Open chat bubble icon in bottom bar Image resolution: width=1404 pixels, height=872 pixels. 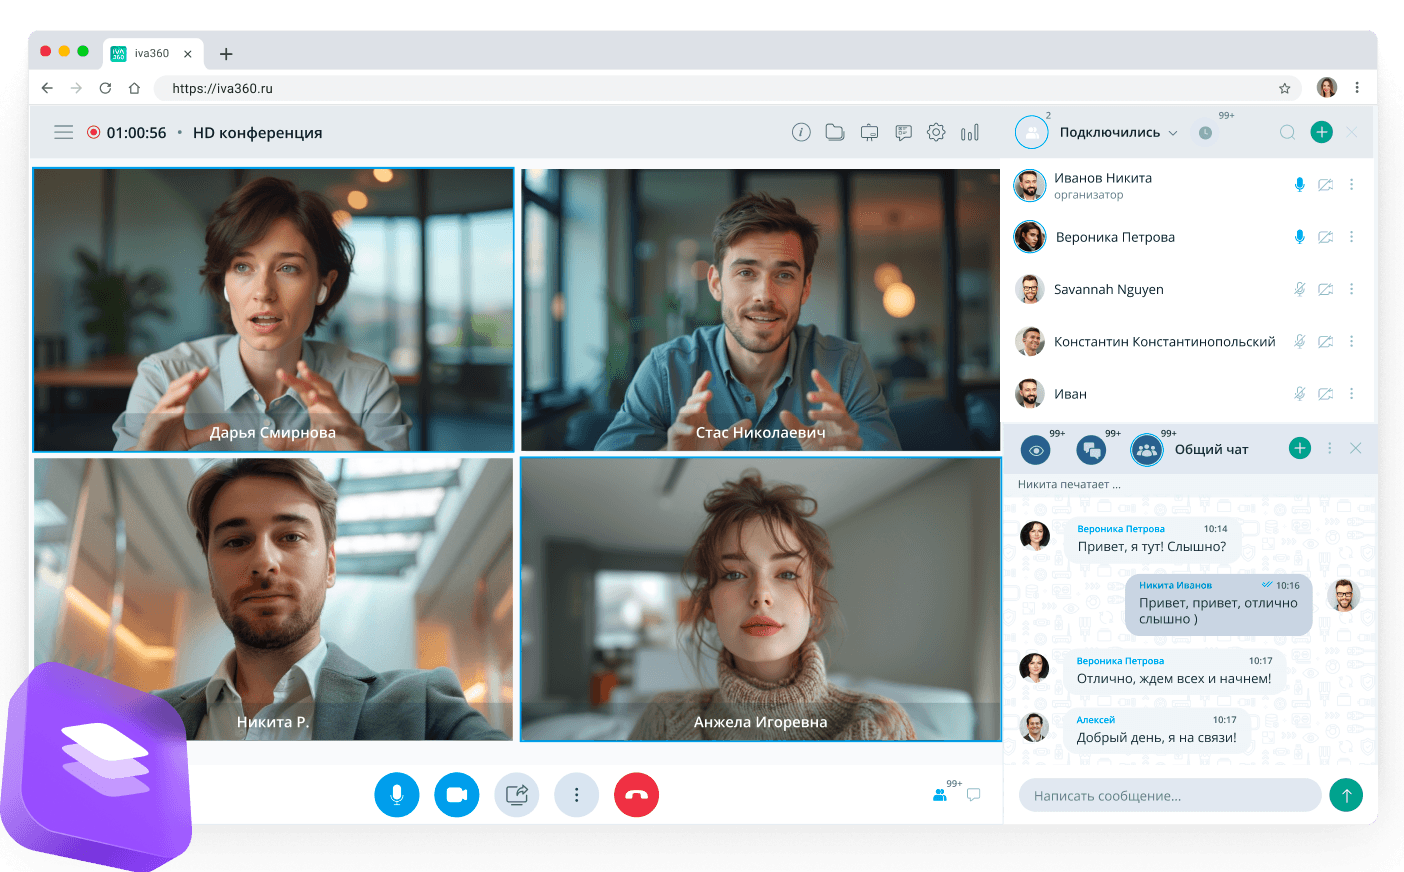(x=973, y=795)
